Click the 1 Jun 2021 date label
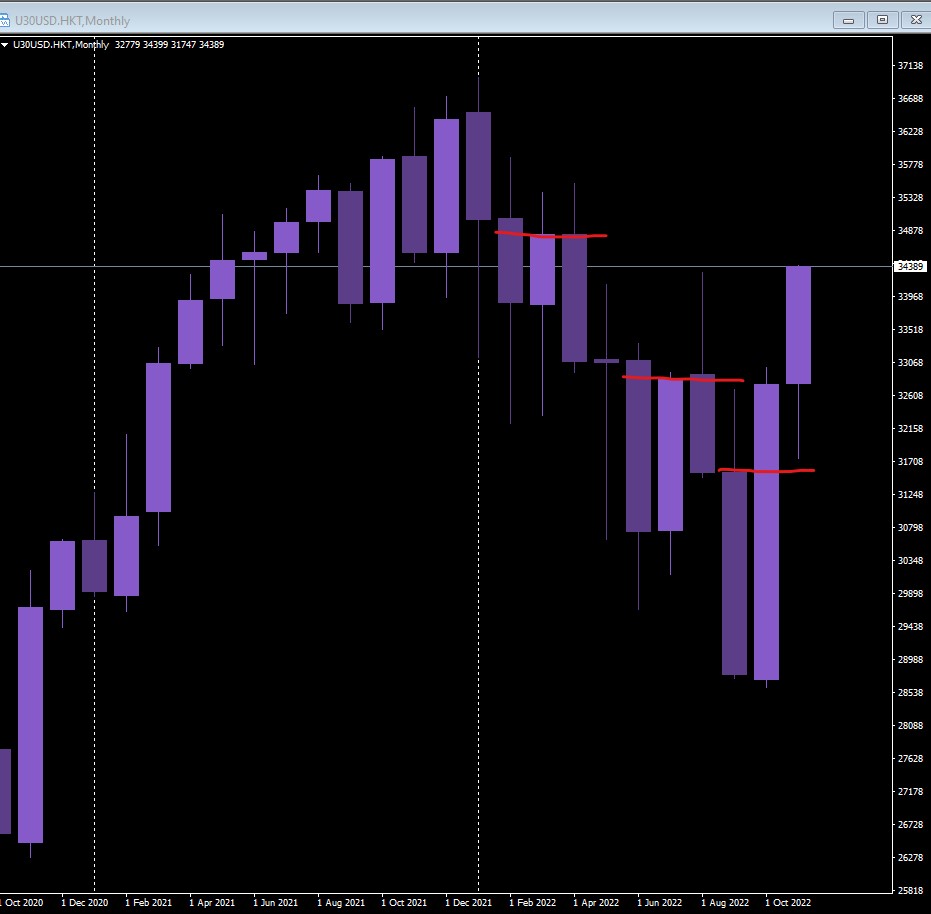 coord(276,903)
